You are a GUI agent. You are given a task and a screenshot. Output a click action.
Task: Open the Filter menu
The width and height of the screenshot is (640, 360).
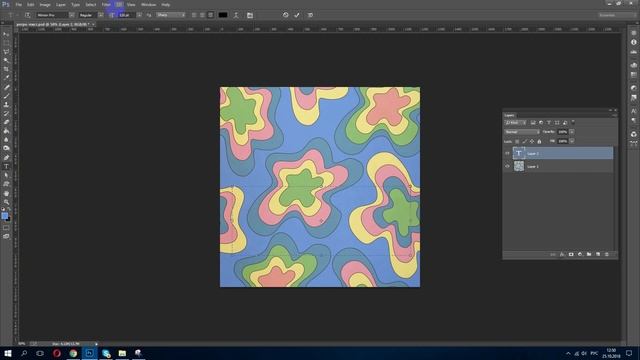[x=106, y=4]
